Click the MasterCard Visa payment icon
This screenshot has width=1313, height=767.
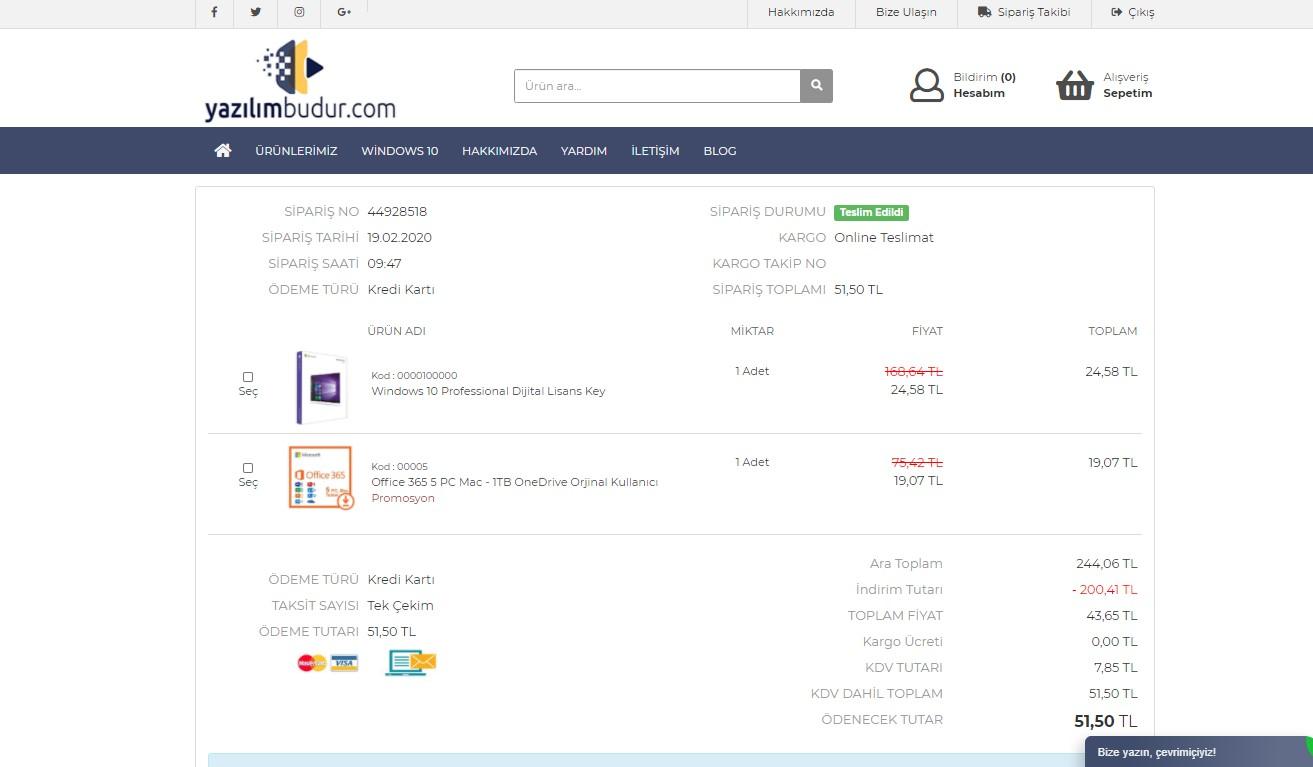(x=328, y=662)
